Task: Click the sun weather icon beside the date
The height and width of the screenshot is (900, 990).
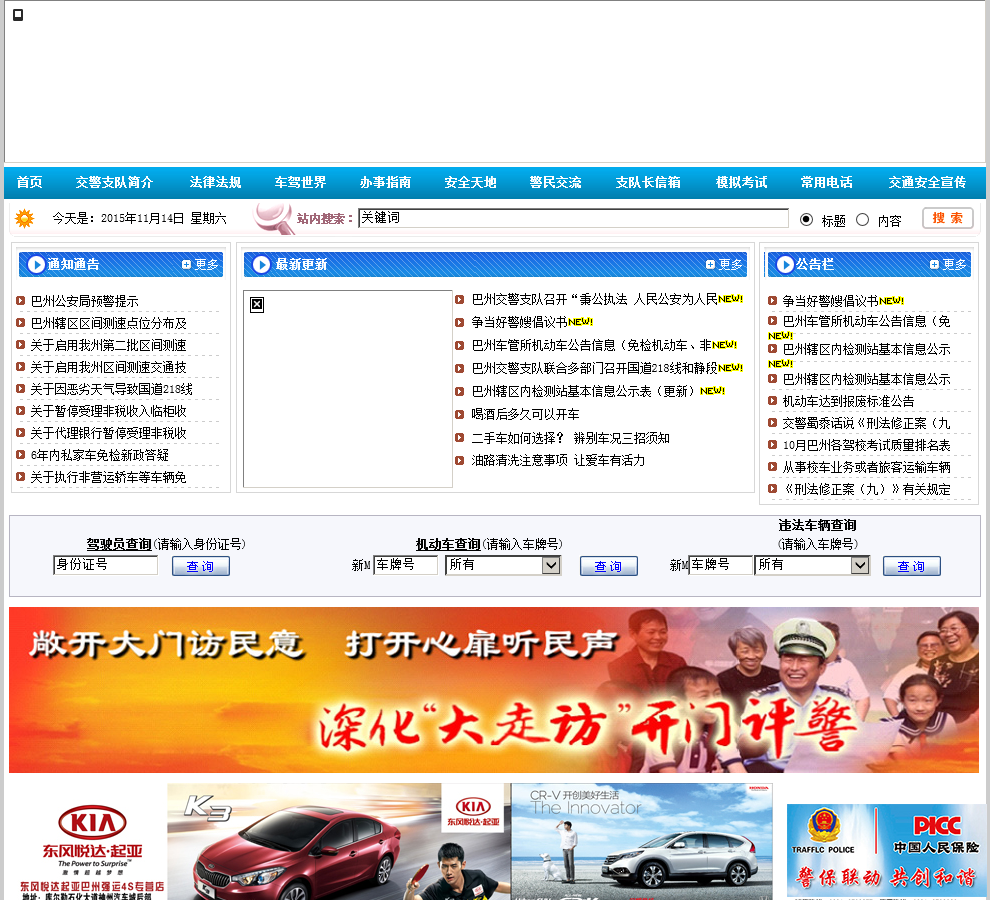Action: tap(25, 218)
